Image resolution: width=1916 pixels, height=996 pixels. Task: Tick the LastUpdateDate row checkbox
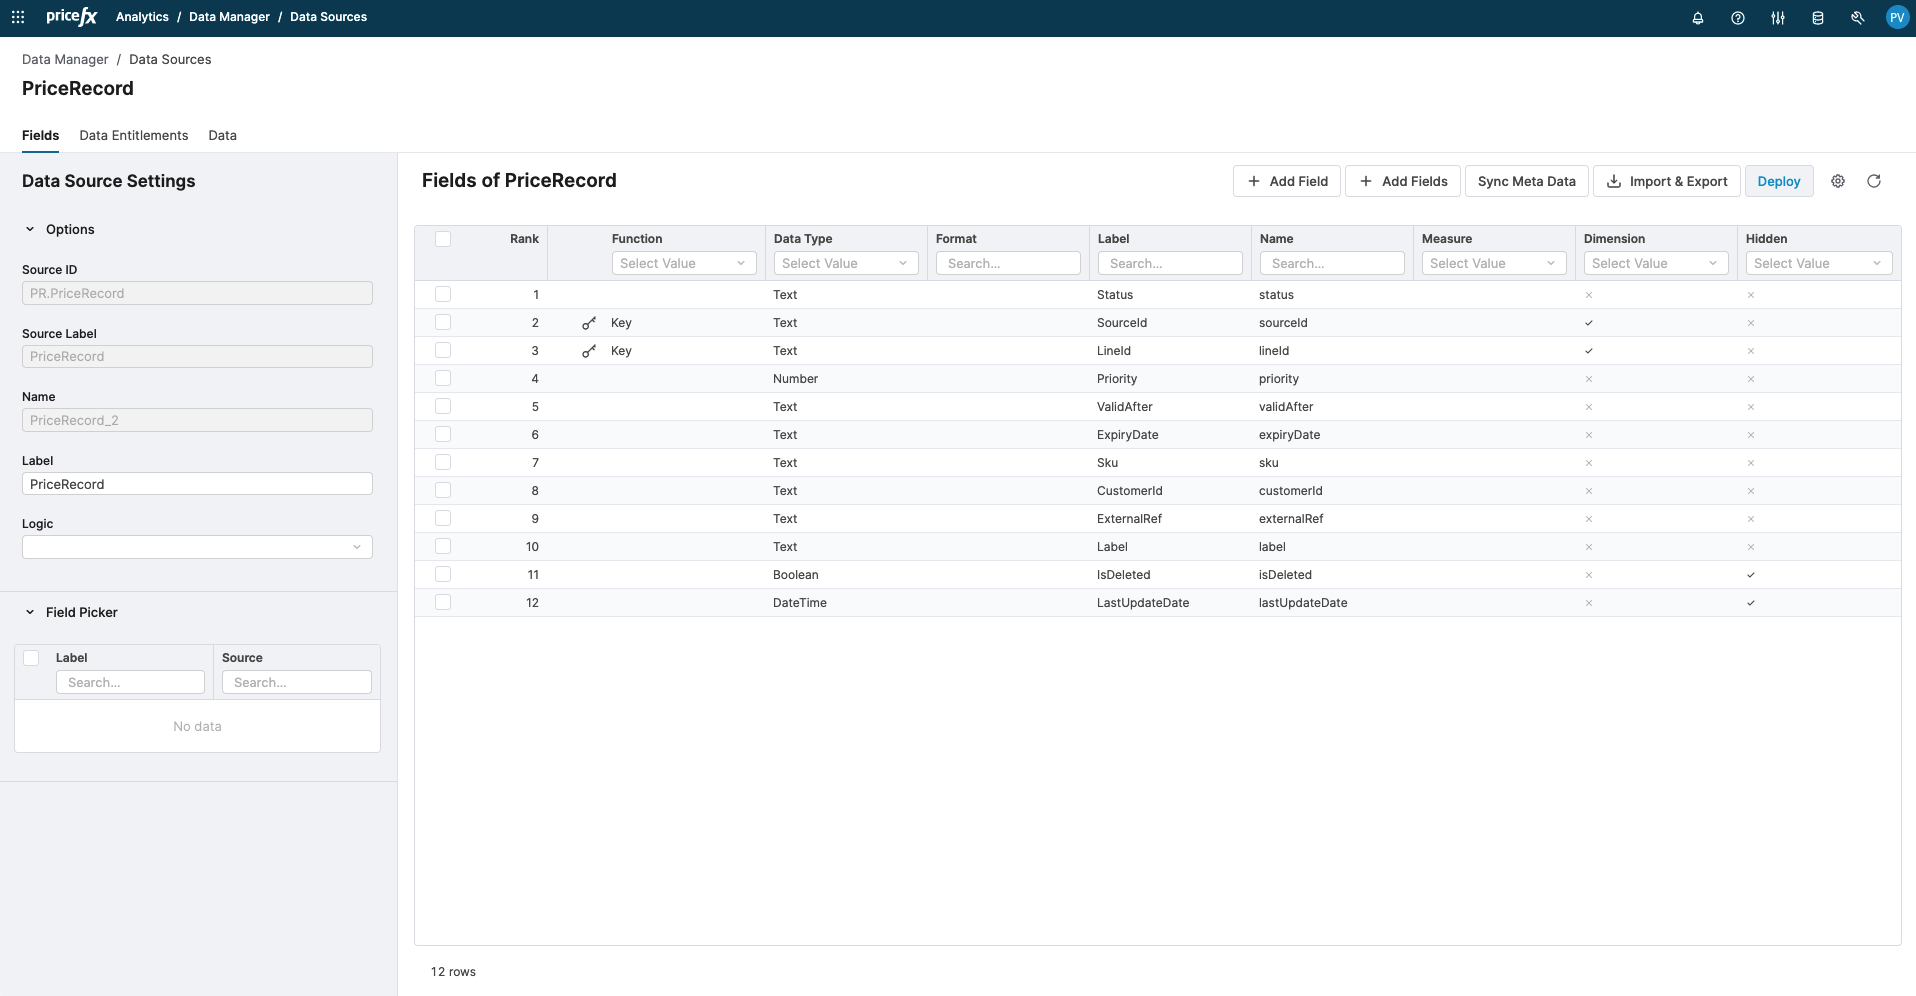pyautogui.click(x=443, y=603)
